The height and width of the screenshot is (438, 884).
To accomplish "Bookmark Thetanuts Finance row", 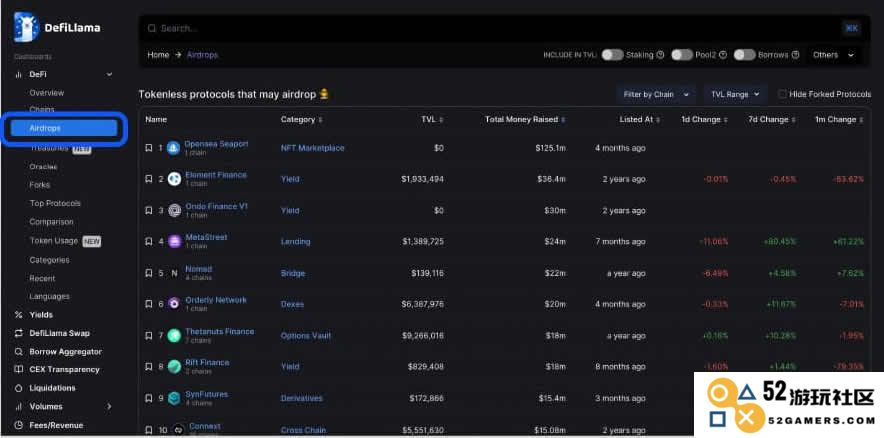I will coord(148,335).
